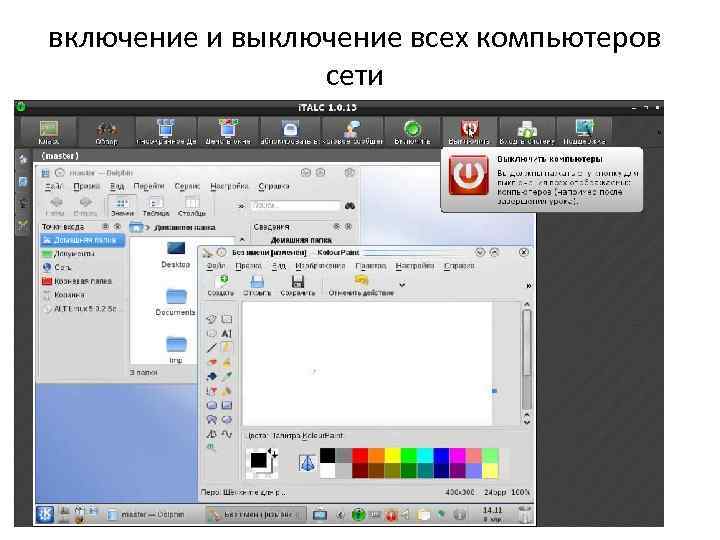Select the Line tool in KolourPaint
This screenshot has height=540, width=720.
[212, 348]
